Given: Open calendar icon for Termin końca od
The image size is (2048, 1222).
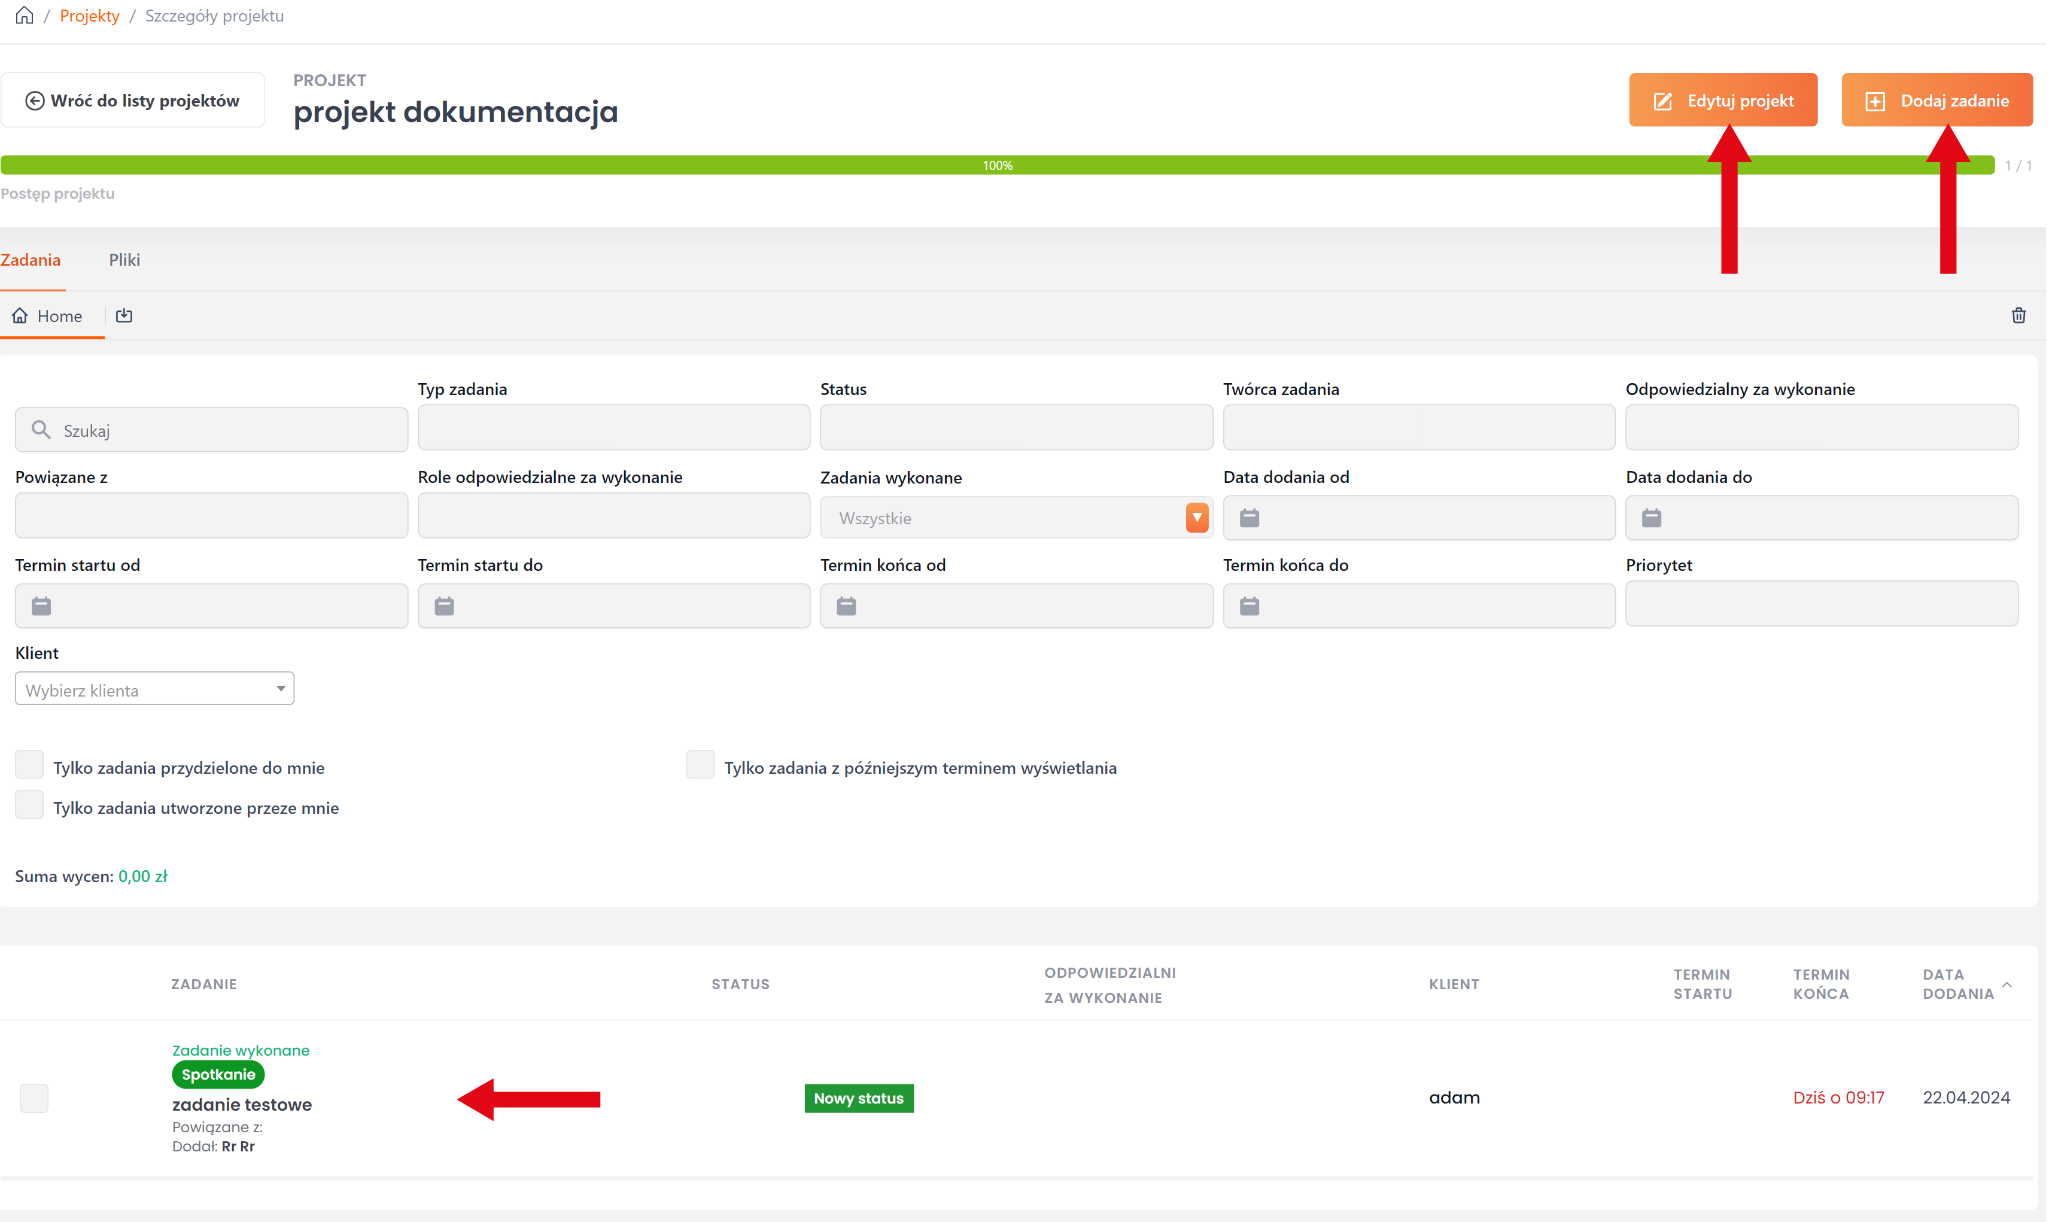Looking at the screenshot, I should pos(846,606).
